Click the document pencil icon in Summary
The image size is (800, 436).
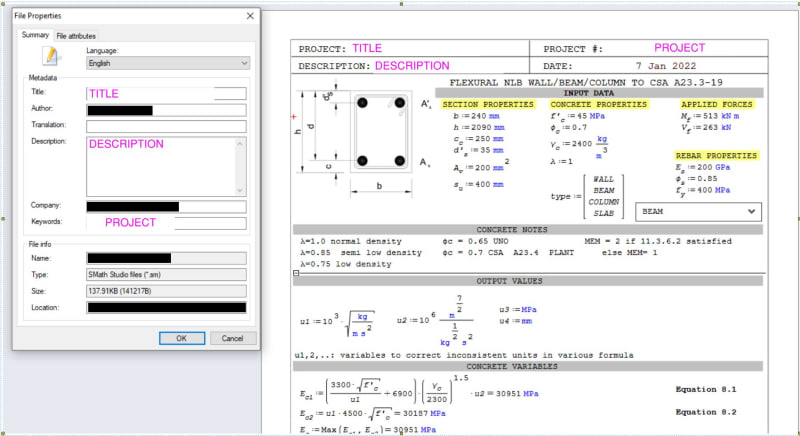click(x=51, y=56)
